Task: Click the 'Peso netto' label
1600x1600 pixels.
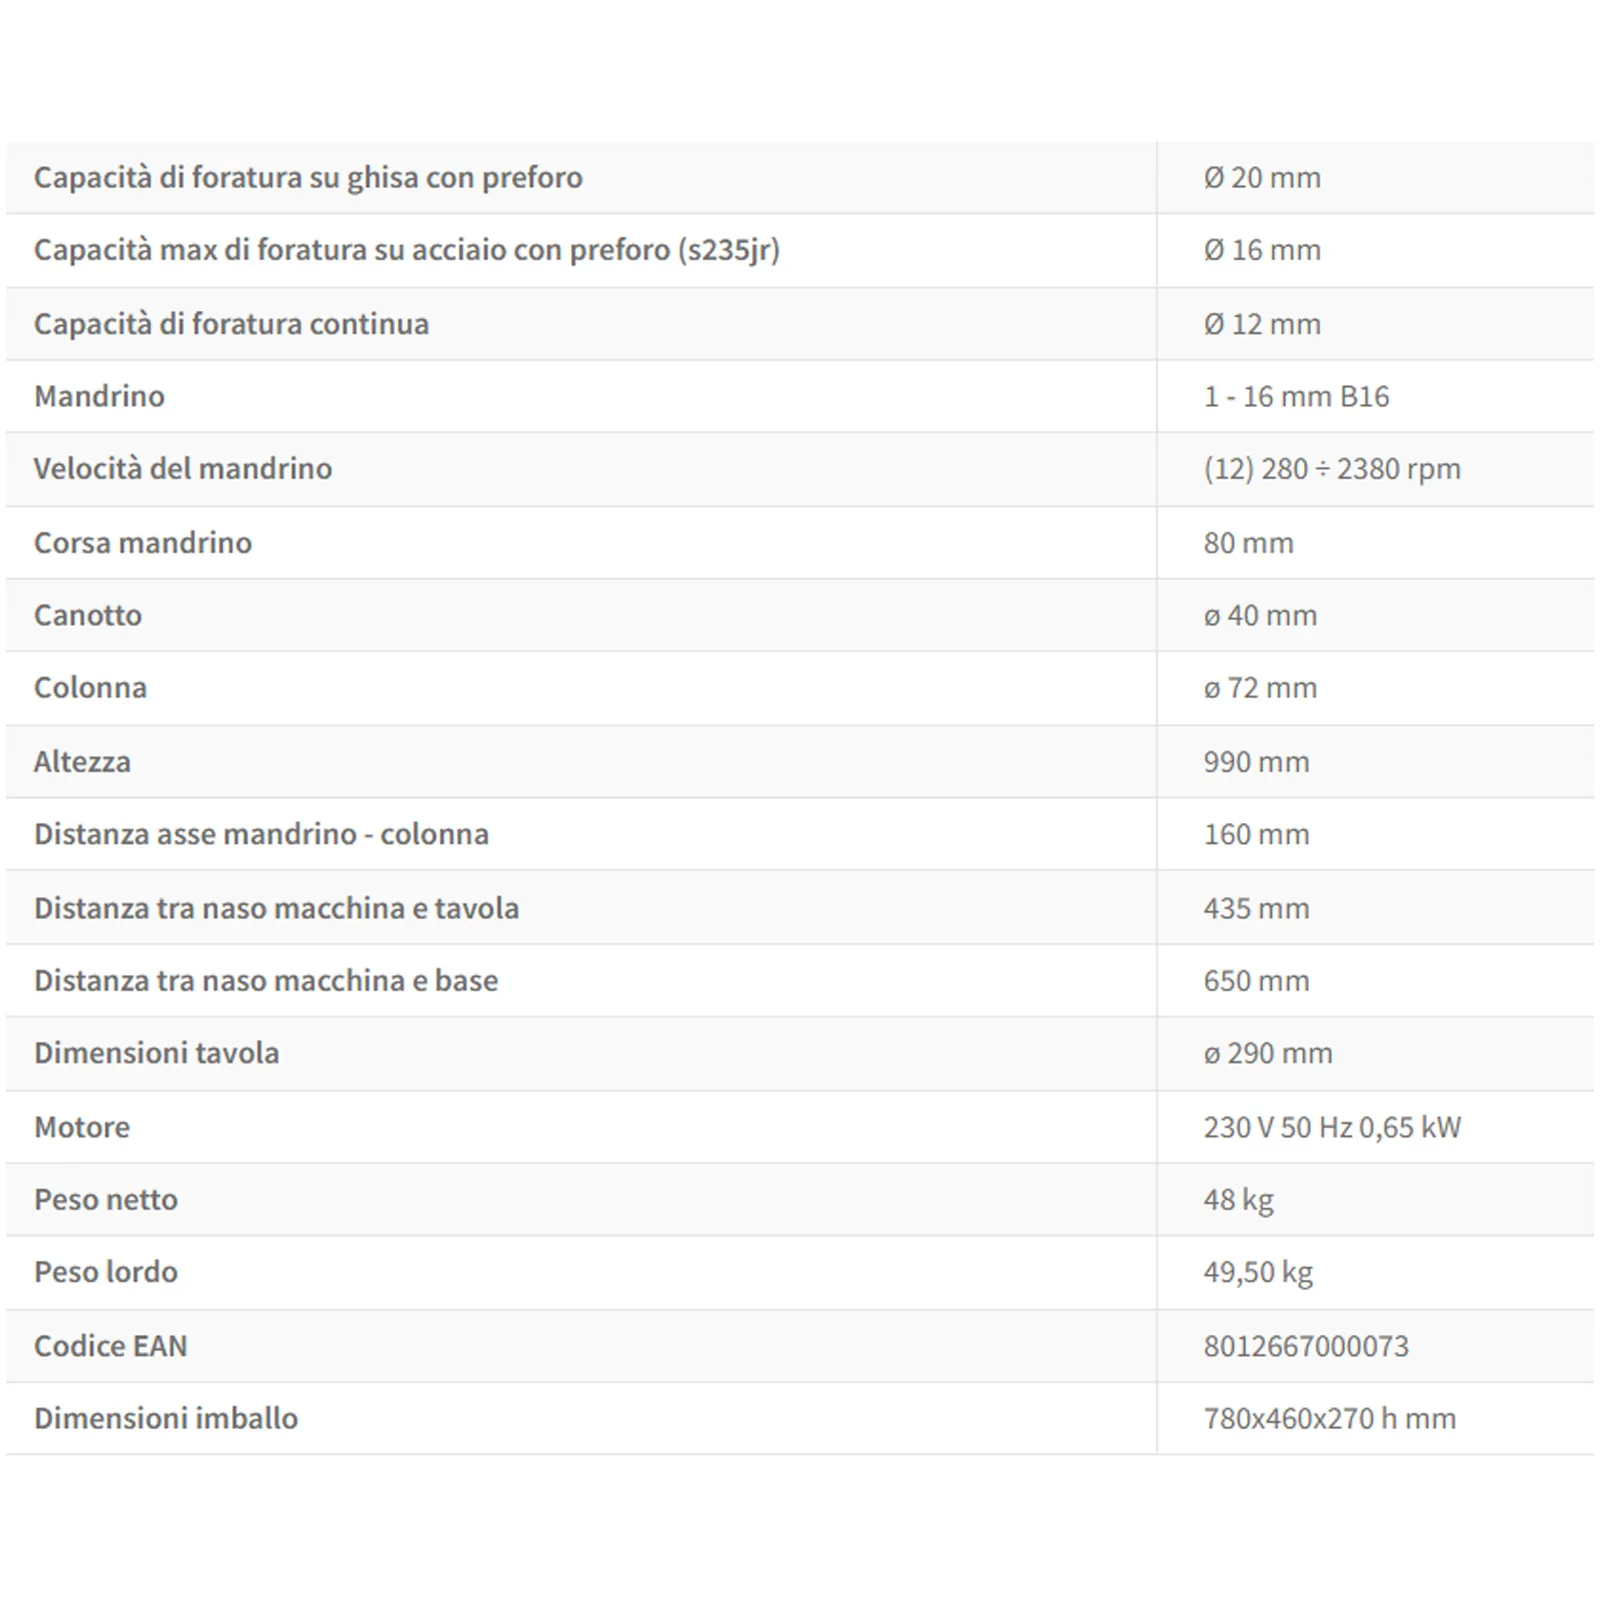Action: coord(106,1199)
